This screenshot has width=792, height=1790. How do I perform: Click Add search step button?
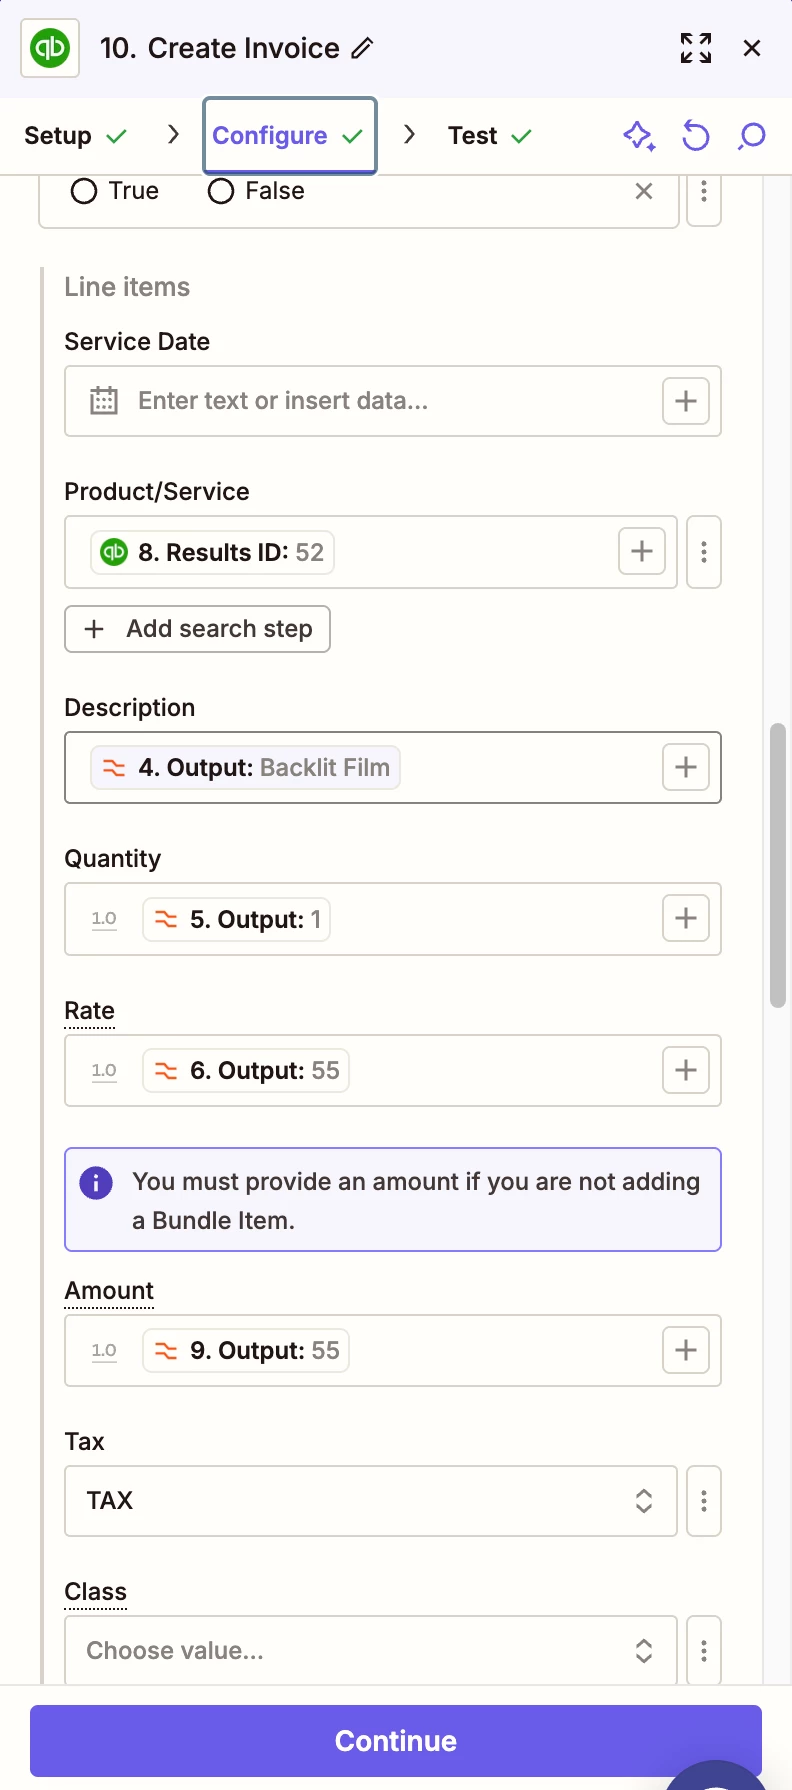pos(198,629)
